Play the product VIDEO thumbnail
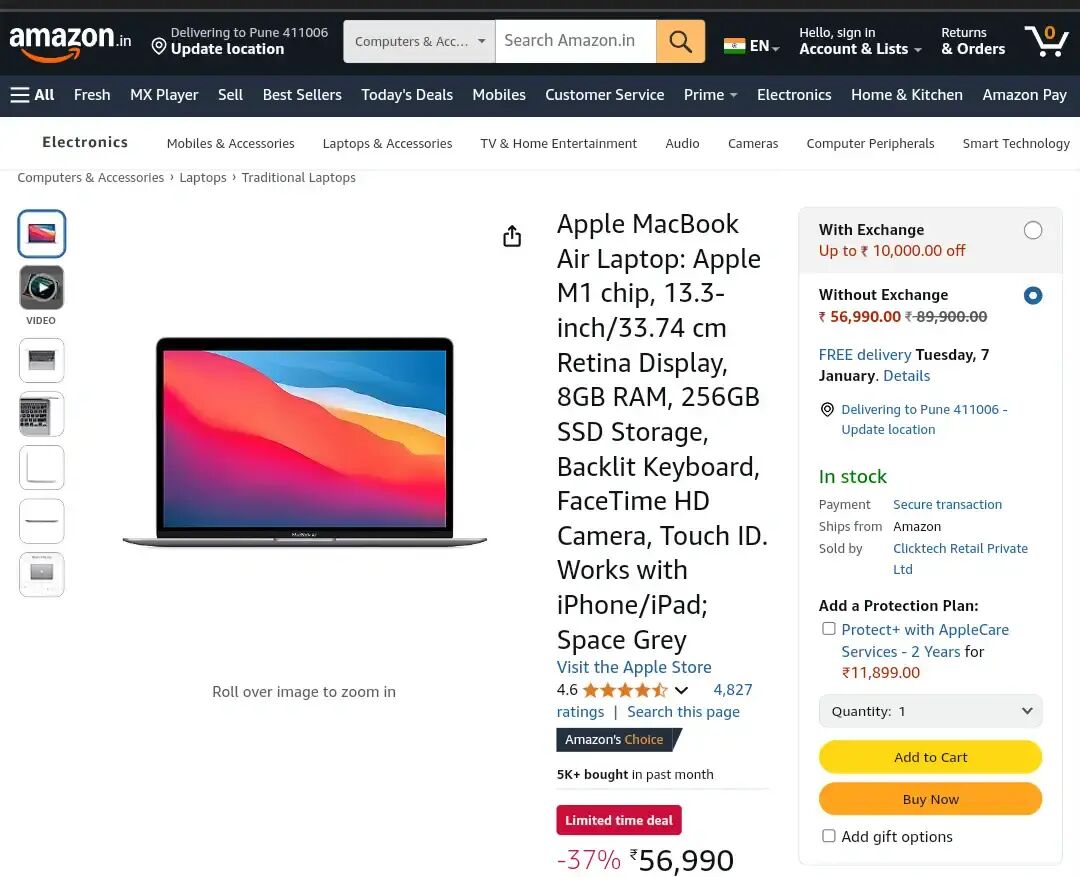Screen dimensions: 1080x877 point(42,288)
